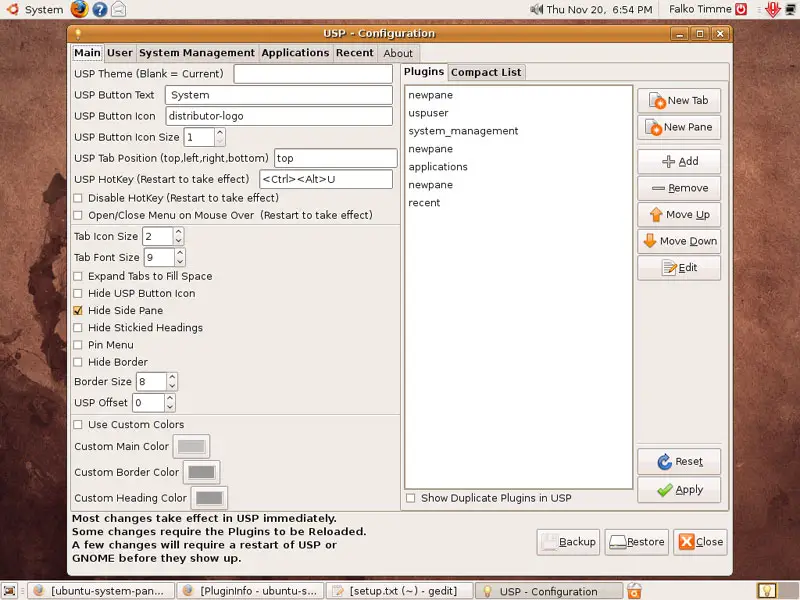Move the plugin up with Move Up
The height and width of the screenshot is (600, 800).
tap(679, 215)
